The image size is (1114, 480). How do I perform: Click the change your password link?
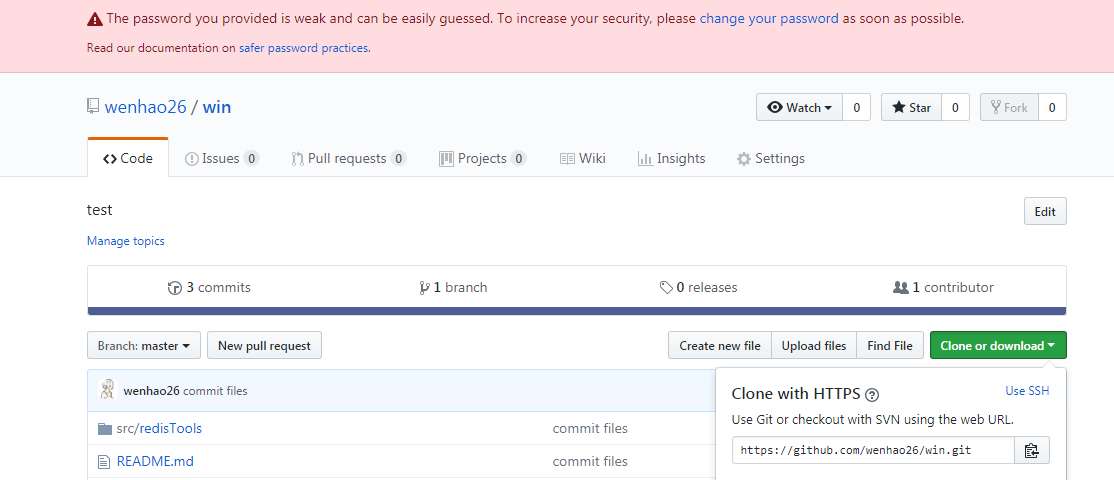(769, 18)
